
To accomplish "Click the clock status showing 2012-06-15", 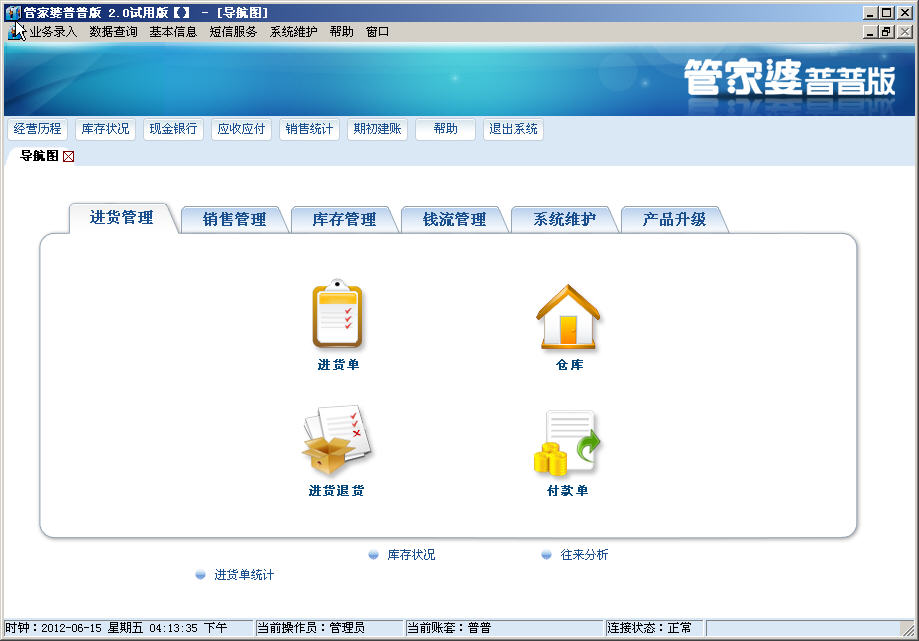I will 128,628.
